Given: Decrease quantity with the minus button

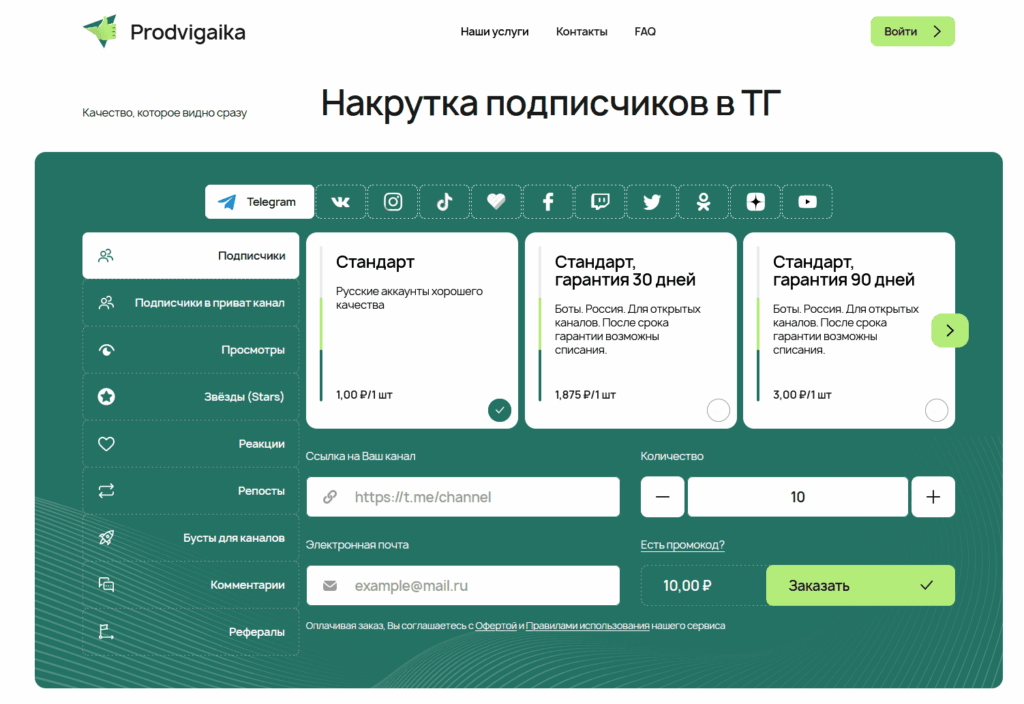Looking at the screenshot, I should pyautogui.click(x=662, y=497).
